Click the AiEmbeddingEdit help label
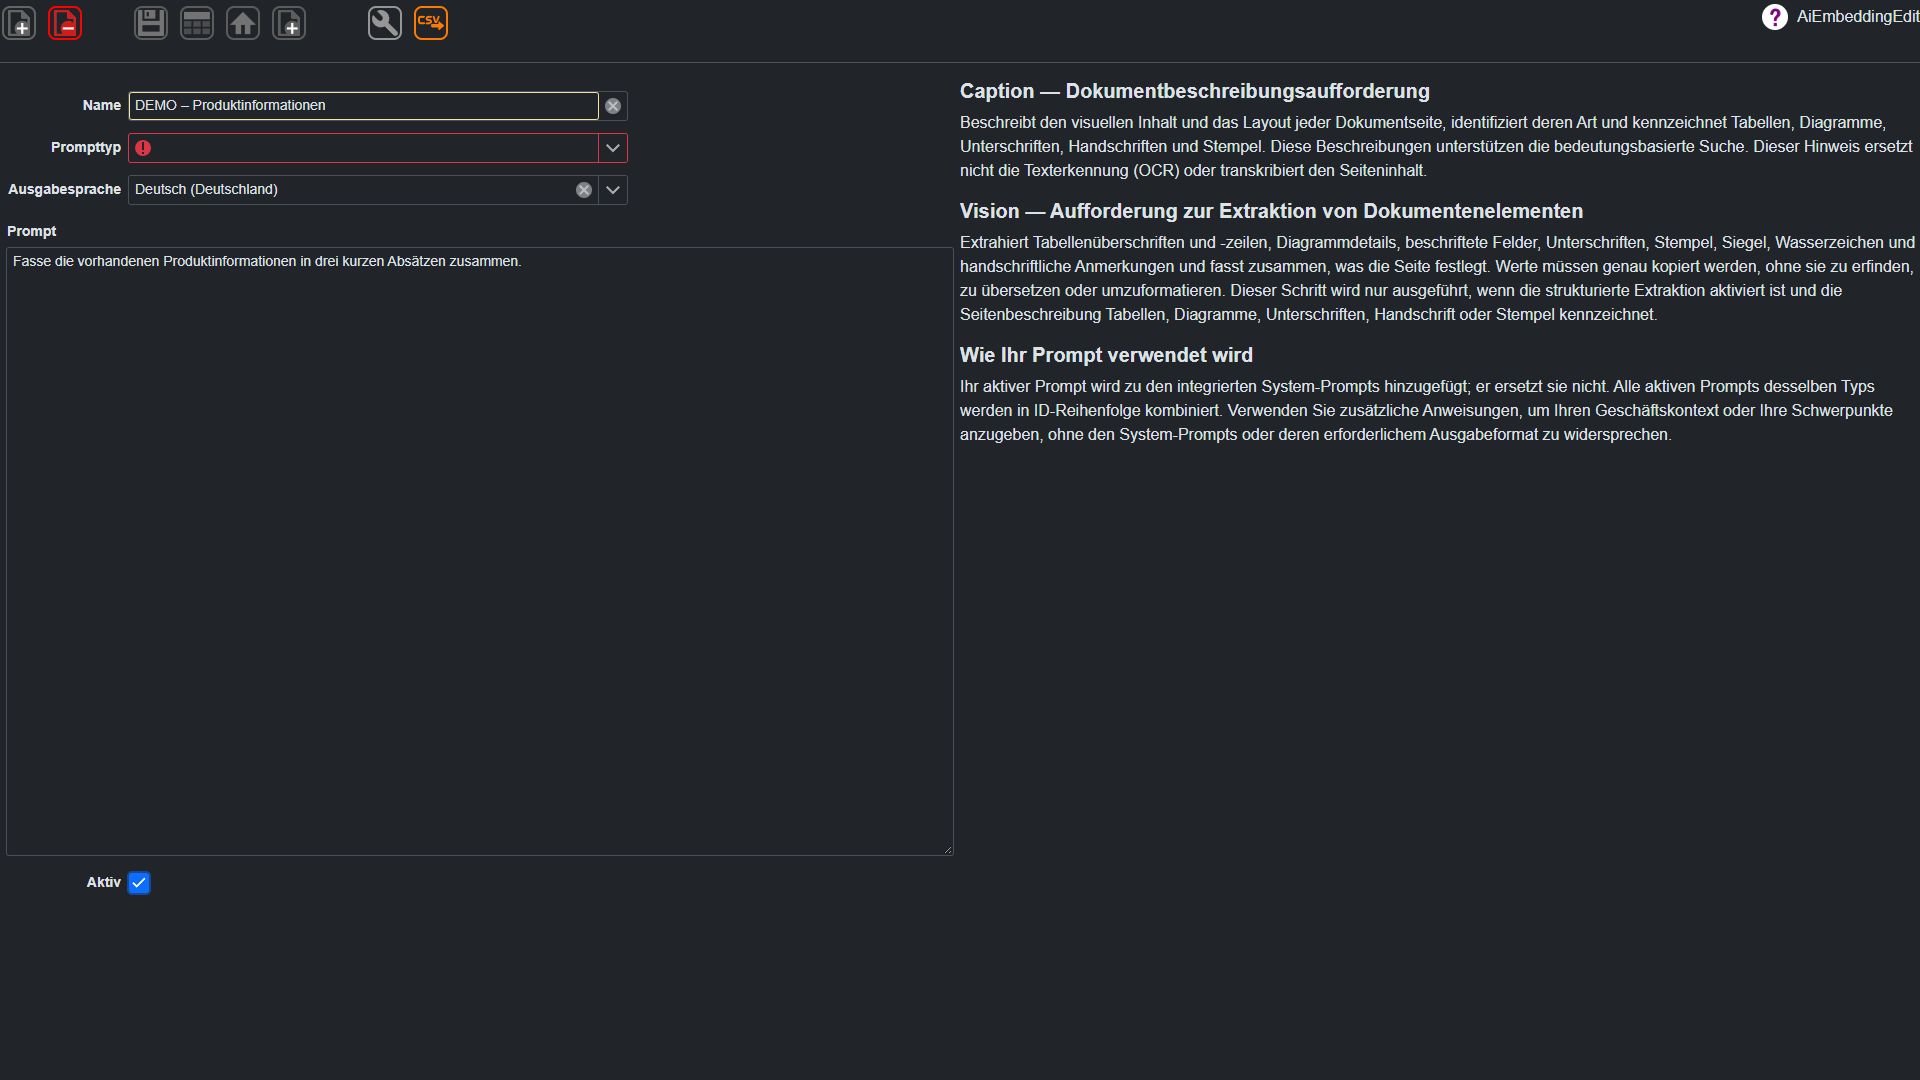The width and height of the screenshot is (1920, 1080). coord(1857,17)
